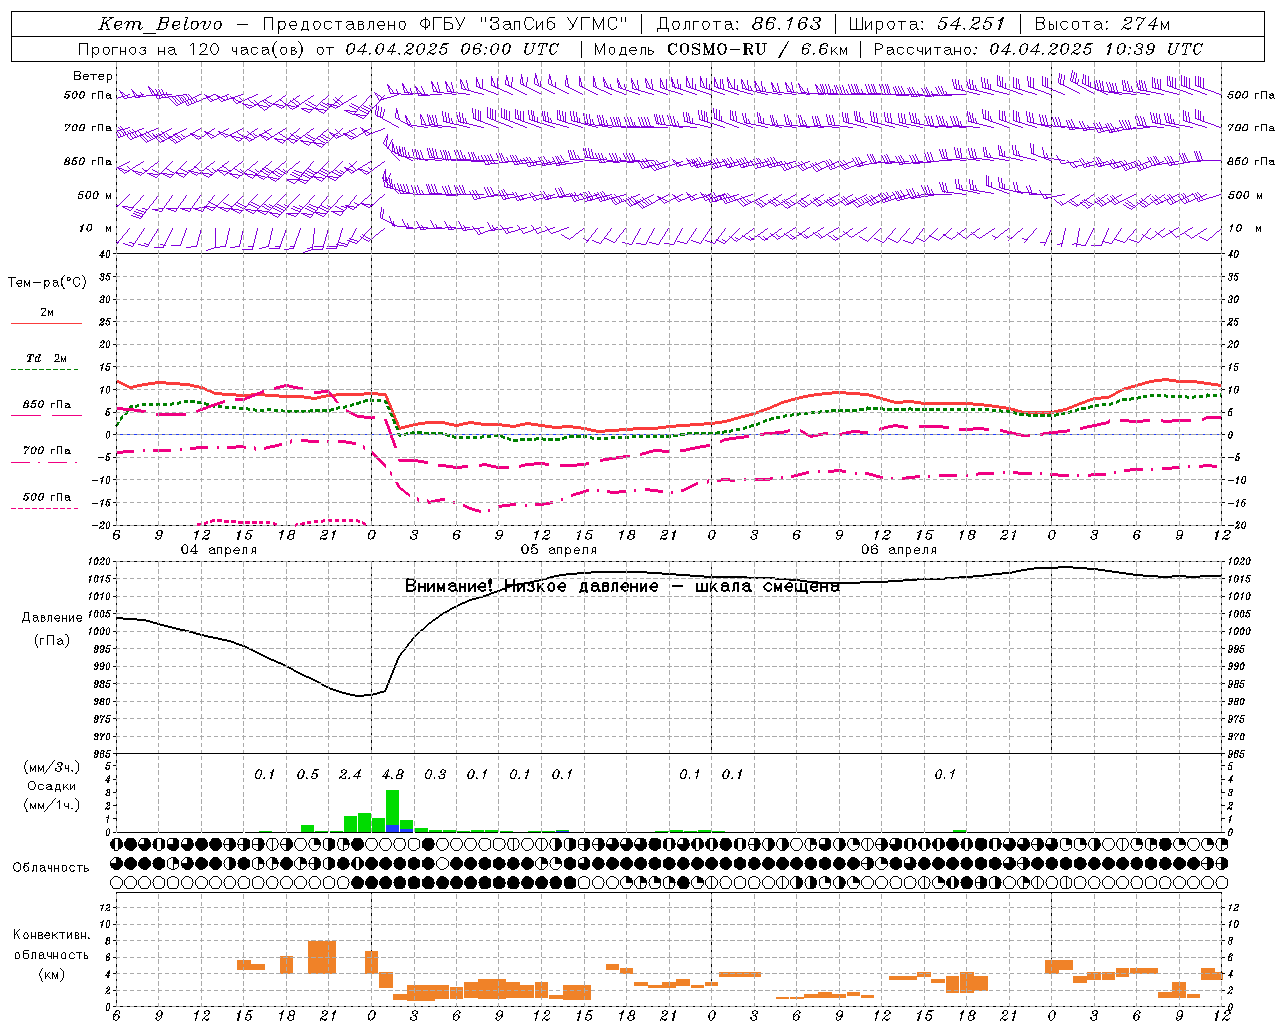Click the '05 апреля' date label
The width and height of the screenshot is (1280, 1024).
(x=558, y=550)
